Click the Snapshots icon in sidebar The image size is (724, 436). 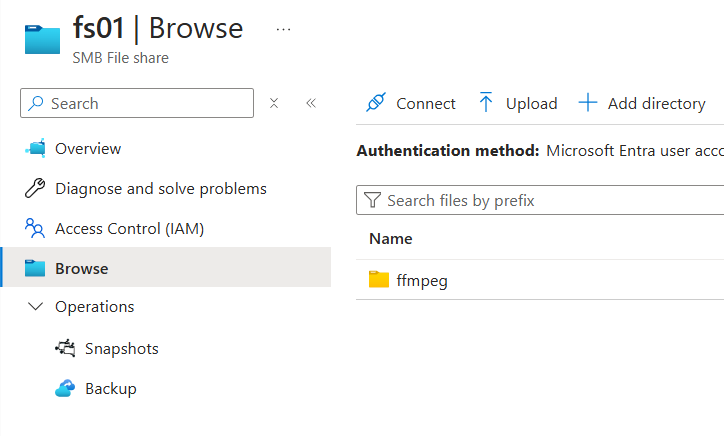(x=65, y=348)
